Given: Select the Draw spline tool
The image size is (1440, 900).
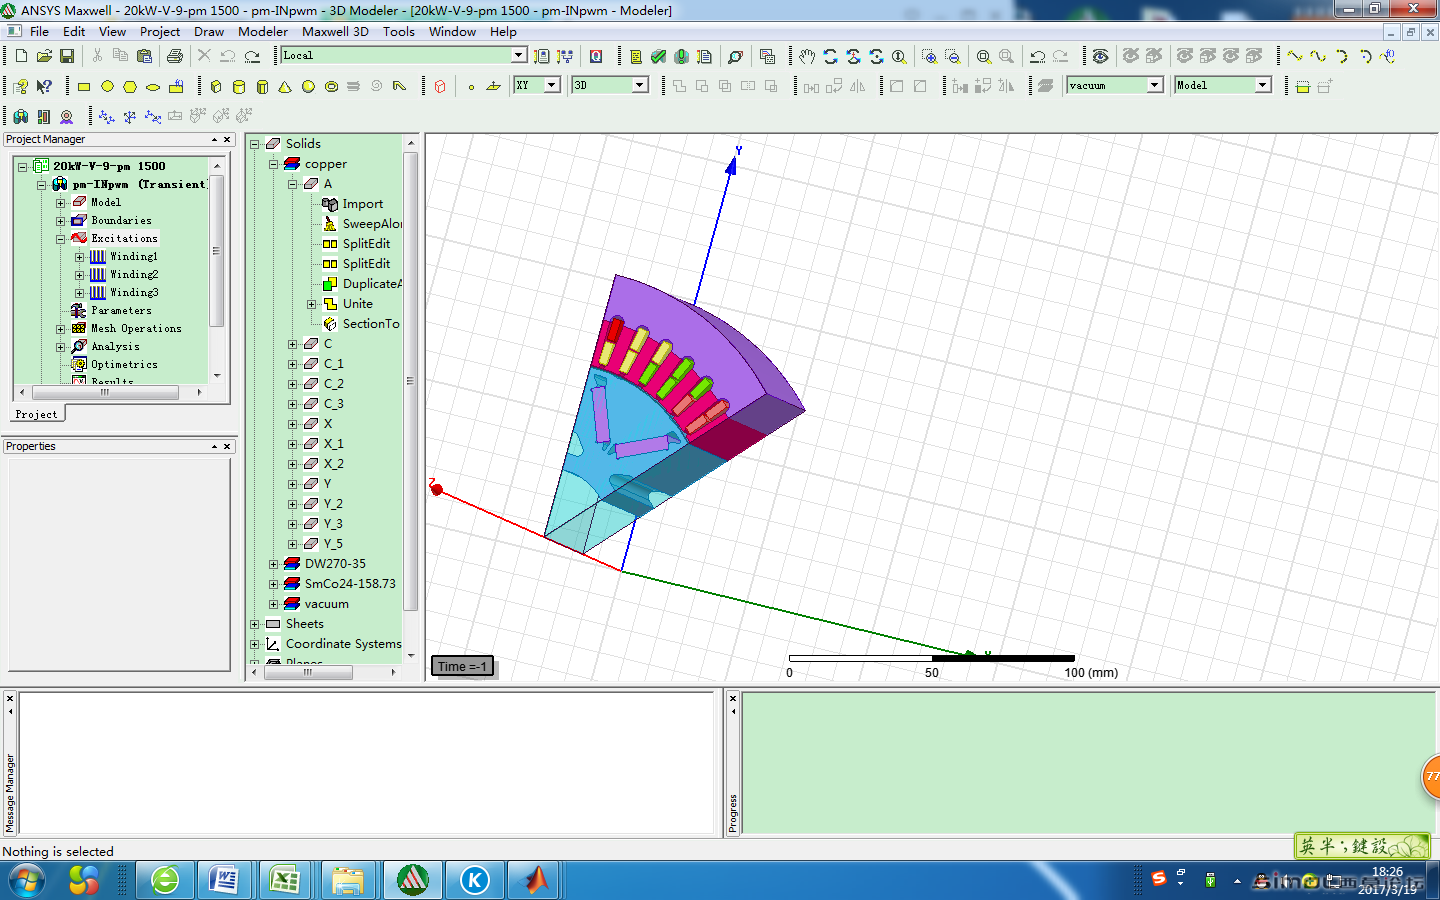Looking at the screenshot, I should (1318, 56).
